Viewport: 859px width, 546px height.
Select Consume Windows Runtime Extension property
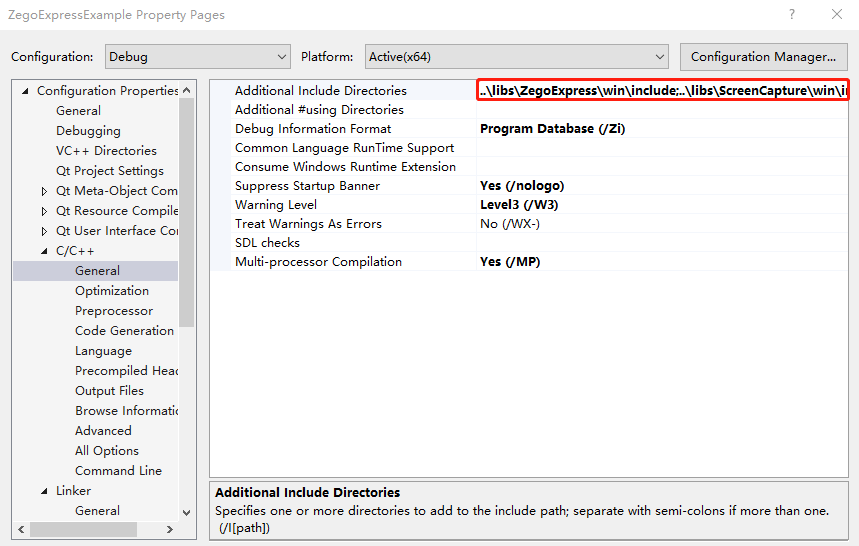pyautogui.click(x=346, y=166)
